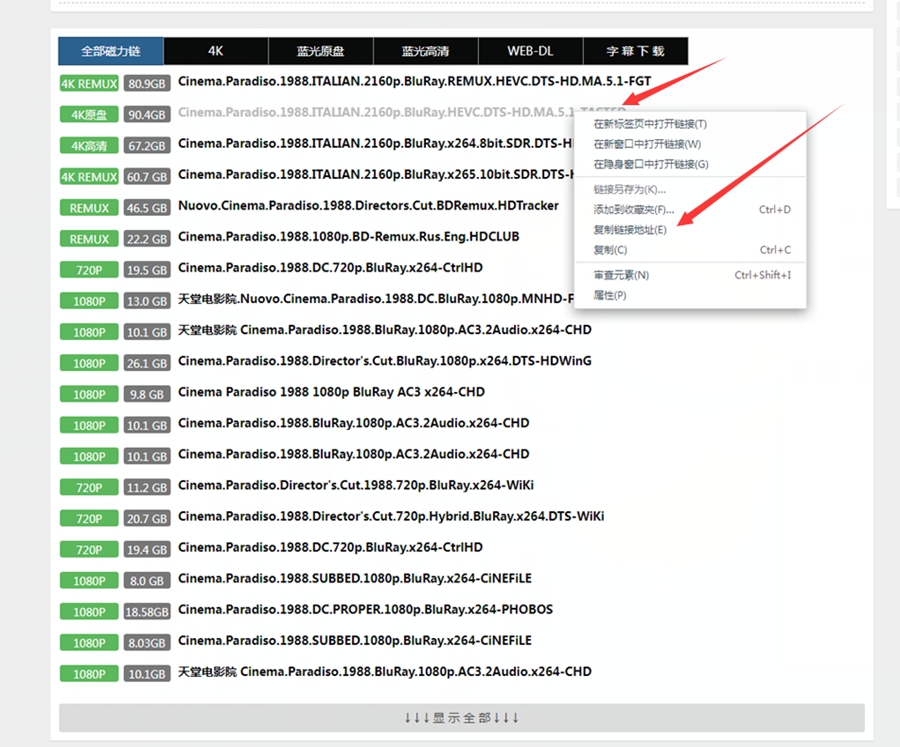The image size is (900, 747).
Task: Select 在隐身窗口中打开链接 menu entry
Action: coord(655,164)
